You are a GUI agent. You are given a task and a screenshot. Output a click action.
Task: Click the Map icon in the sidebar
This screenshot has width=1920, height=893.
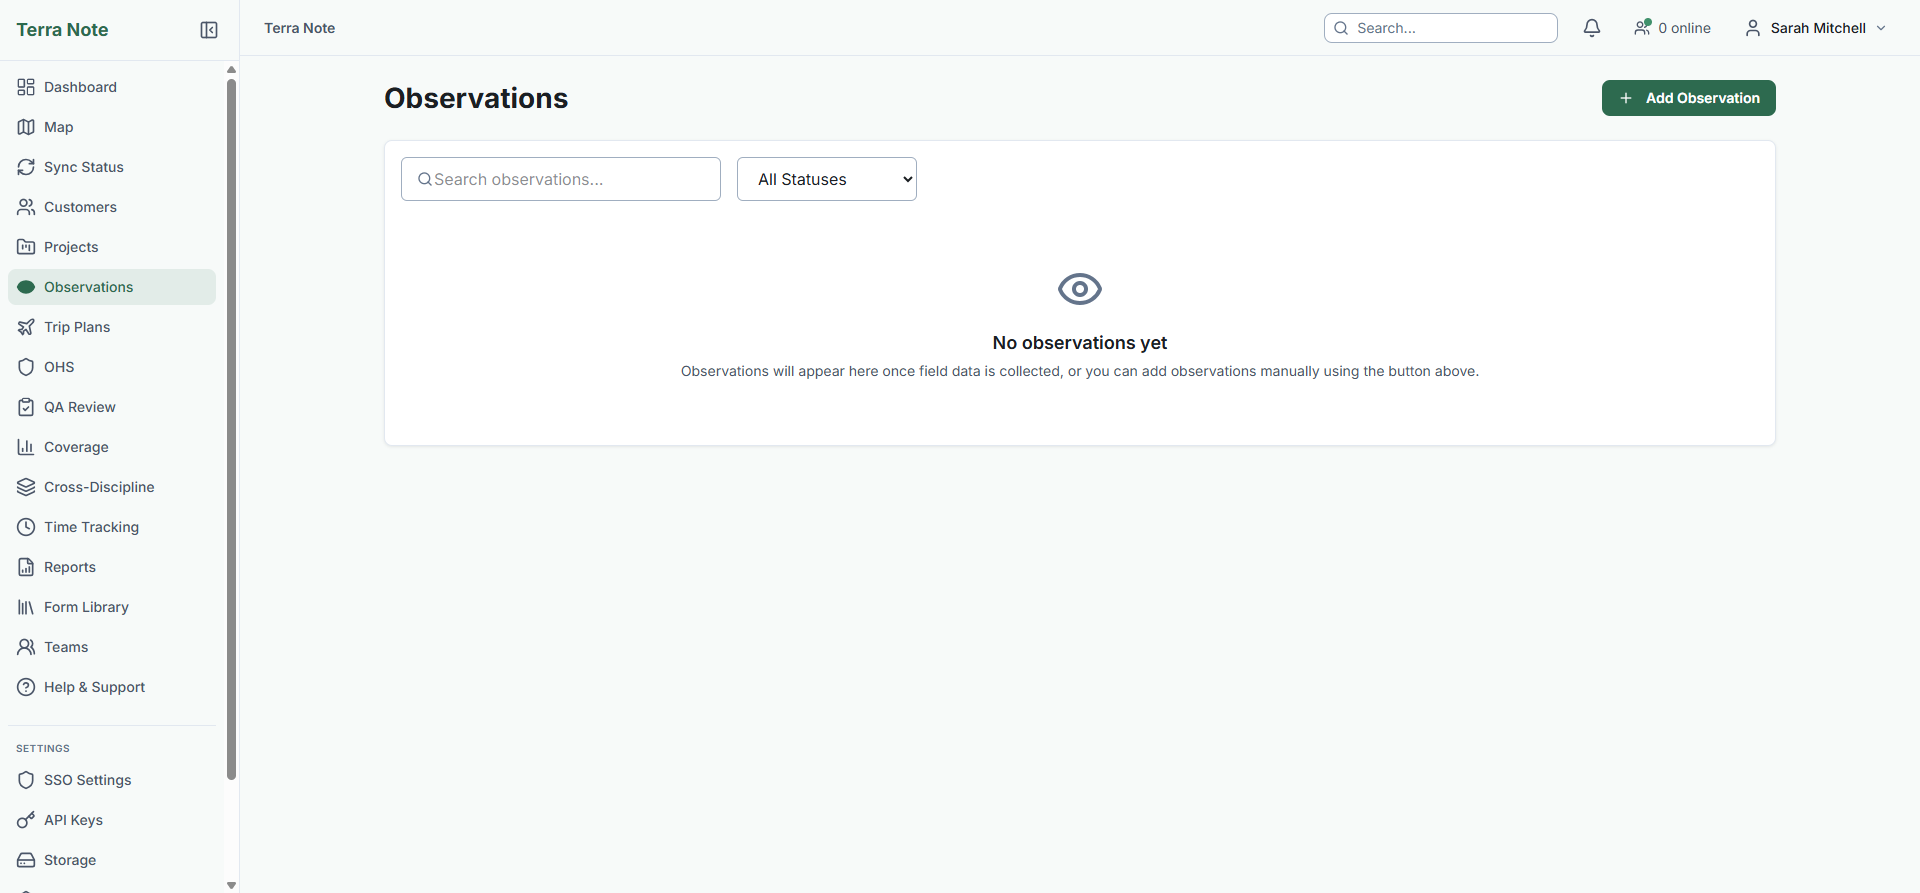26,127
